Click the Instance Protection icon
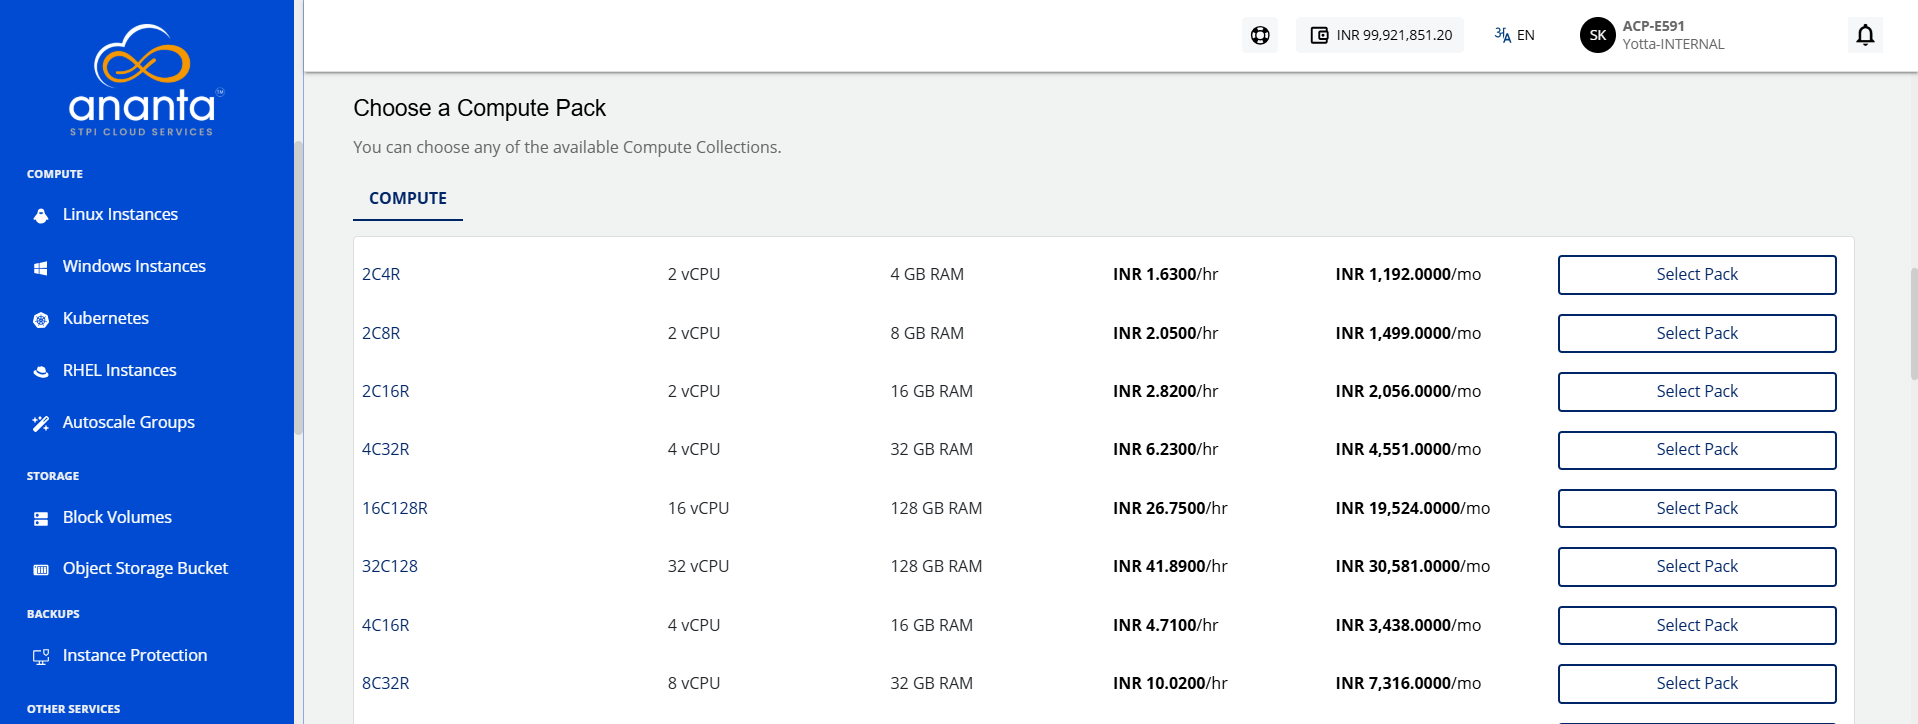Image resolution: width=1918 pixels, height=724 pixels. click(41, 656)
